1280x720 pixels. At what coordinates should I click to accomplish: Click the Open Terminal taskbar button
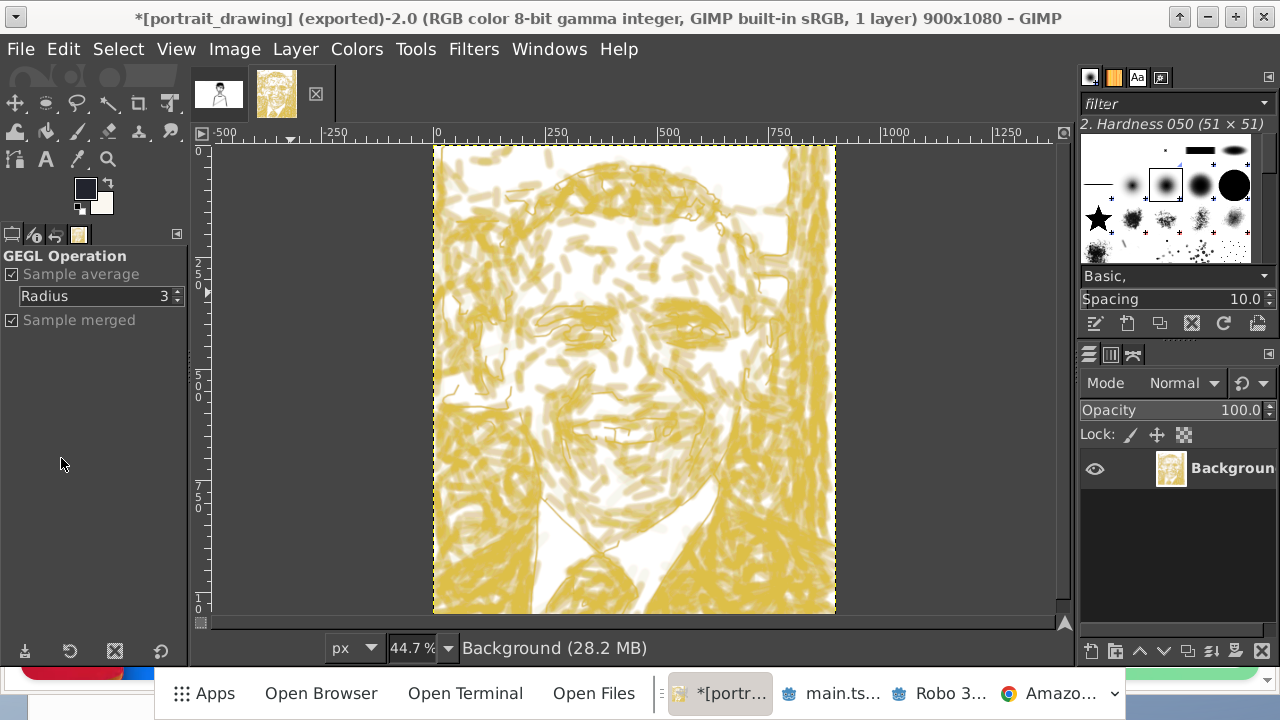pyautogui.click(x=465, y=693)
